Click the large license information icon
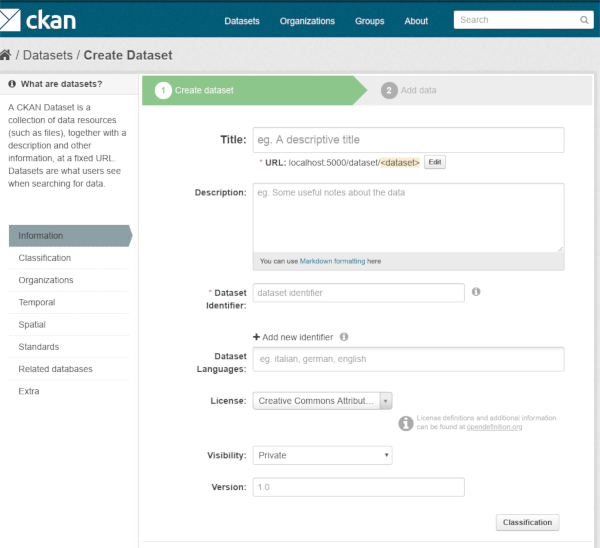 pos(406,423)
